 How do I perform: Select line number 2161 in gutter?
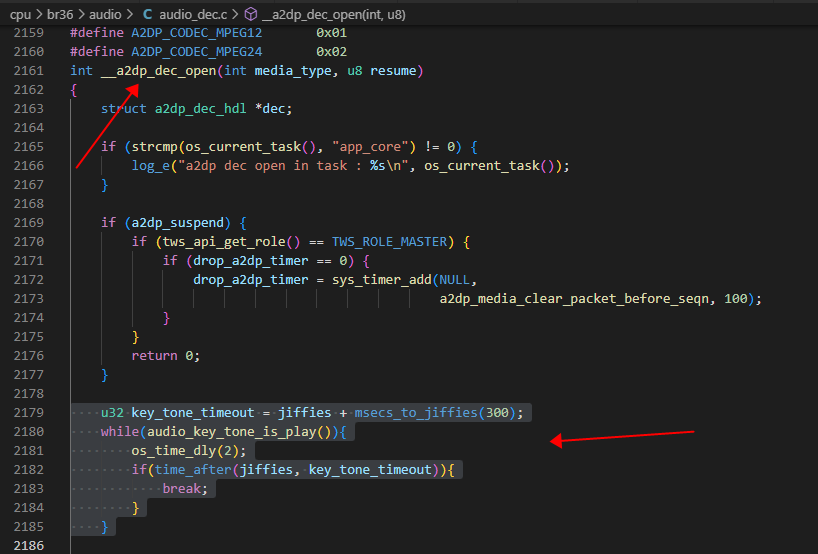(x=29, y=70)
